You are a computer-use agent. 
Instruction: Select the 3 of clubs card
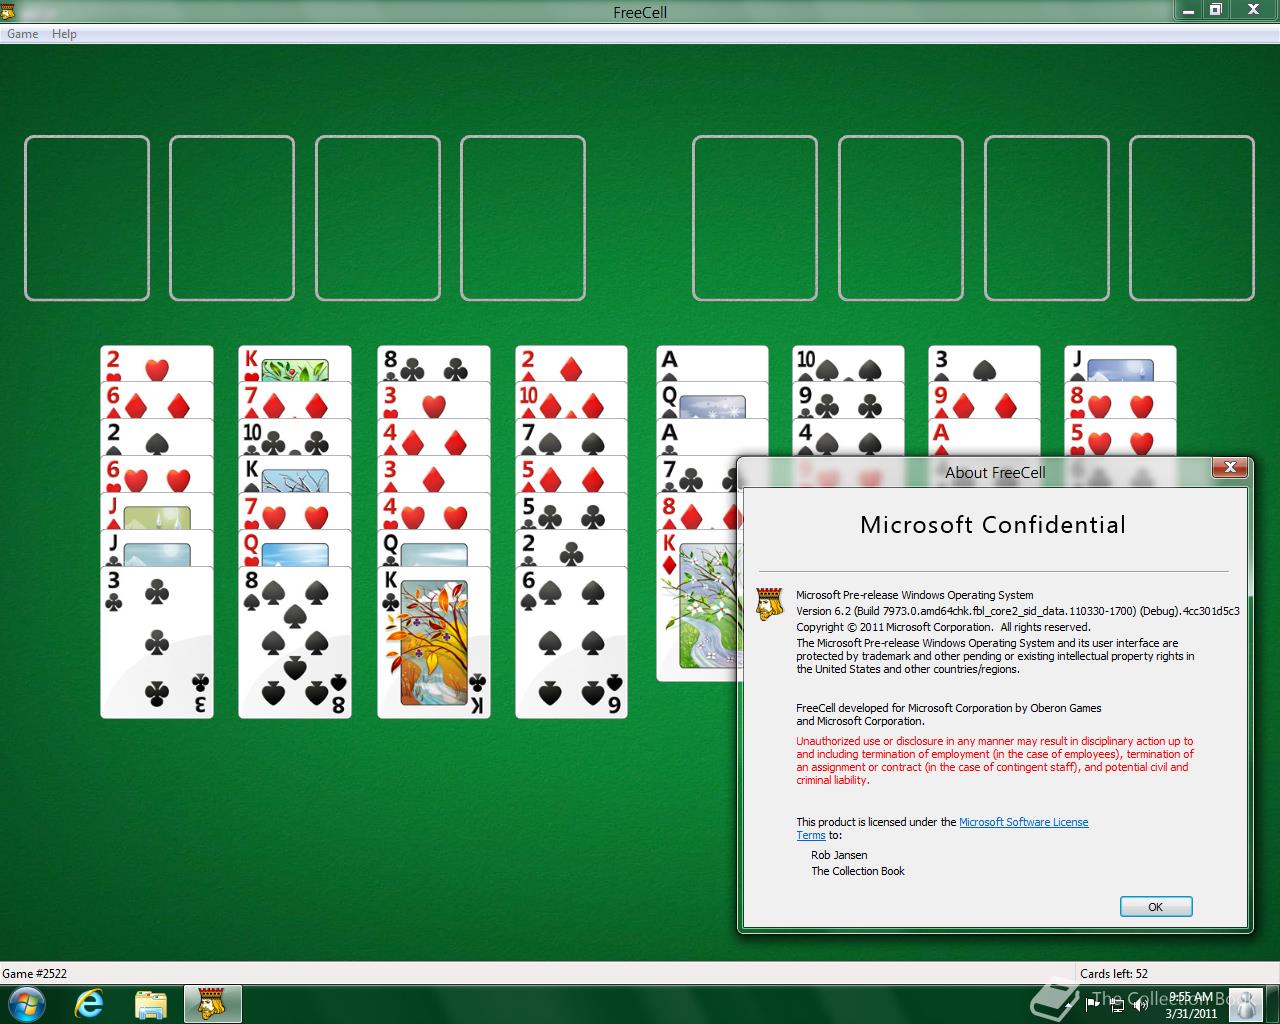157,642
